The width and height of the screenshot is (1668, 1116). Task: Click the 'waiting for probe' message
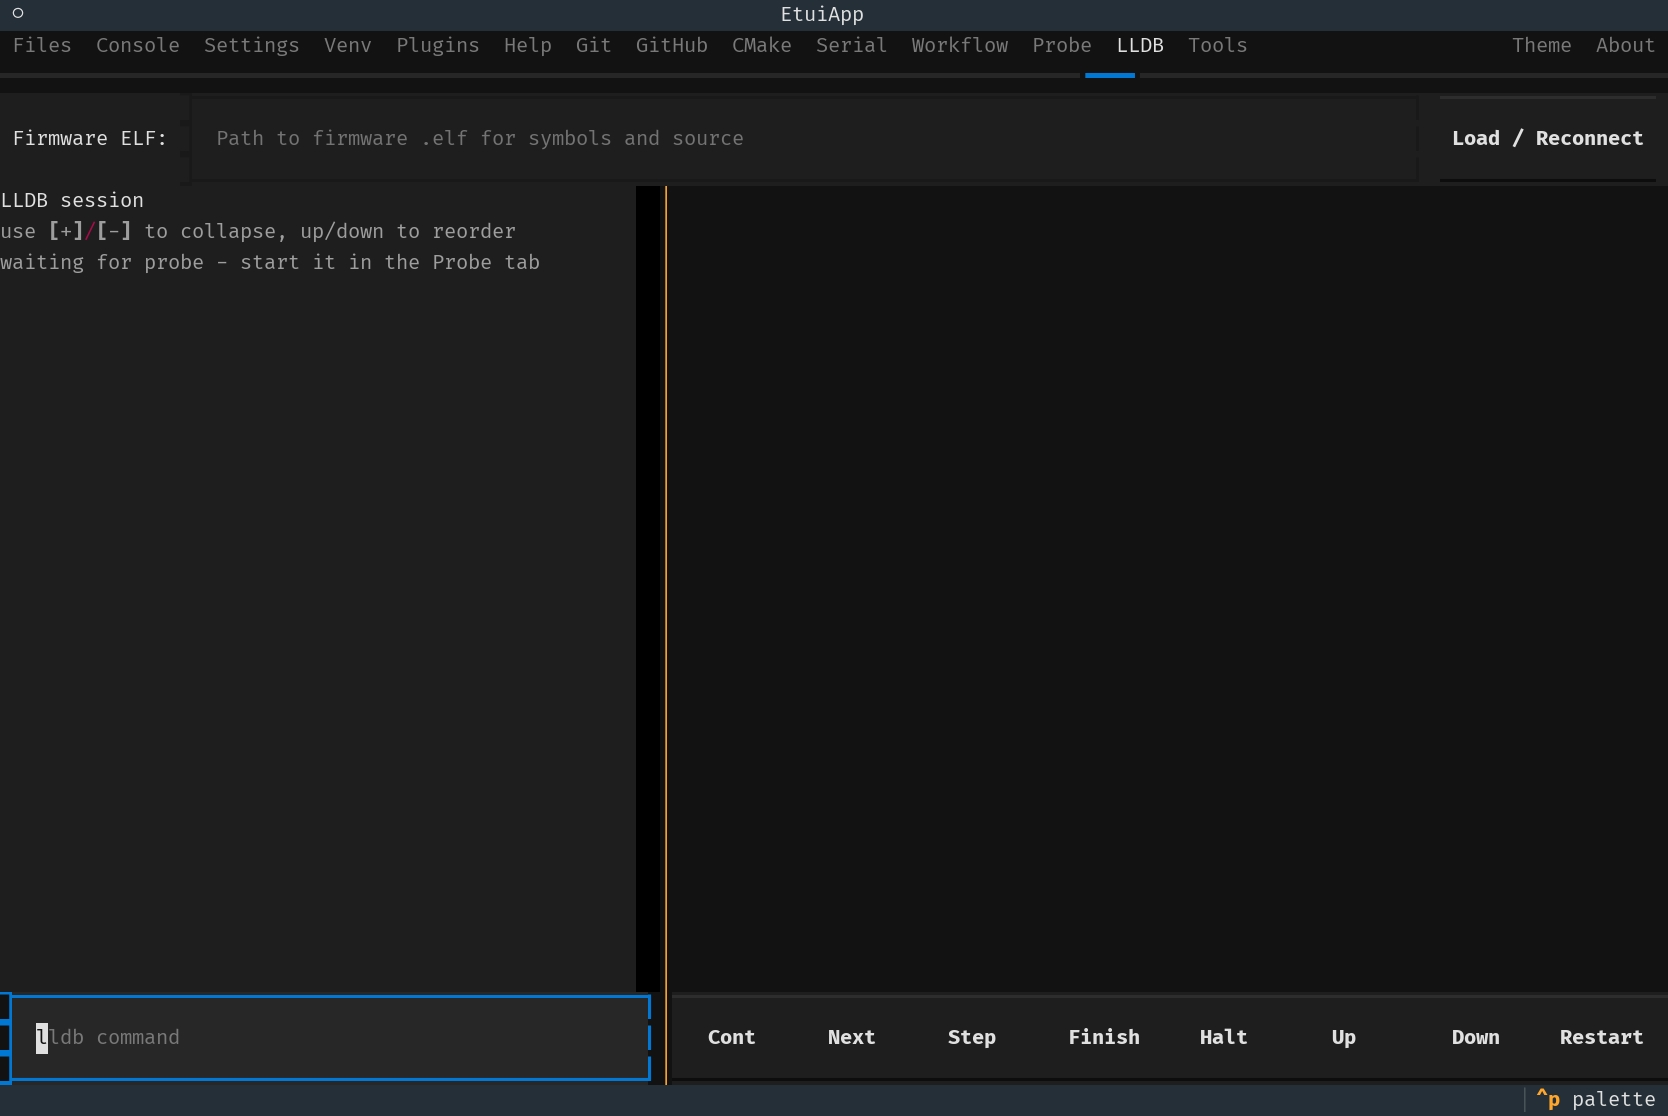pyautogui.click(x=270, y=262)
